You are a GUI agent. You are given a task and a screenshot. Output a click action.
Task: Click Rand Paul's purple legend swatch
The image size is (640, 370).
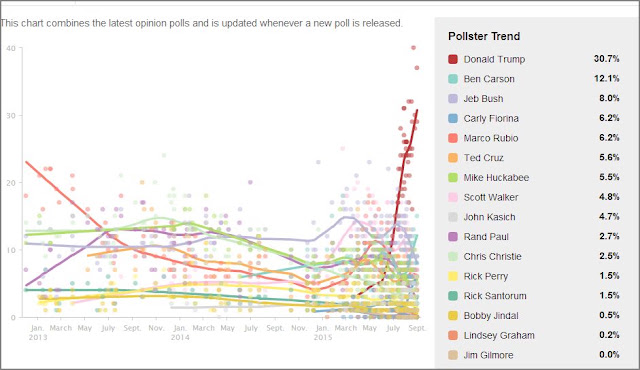[x=453, y=237]
